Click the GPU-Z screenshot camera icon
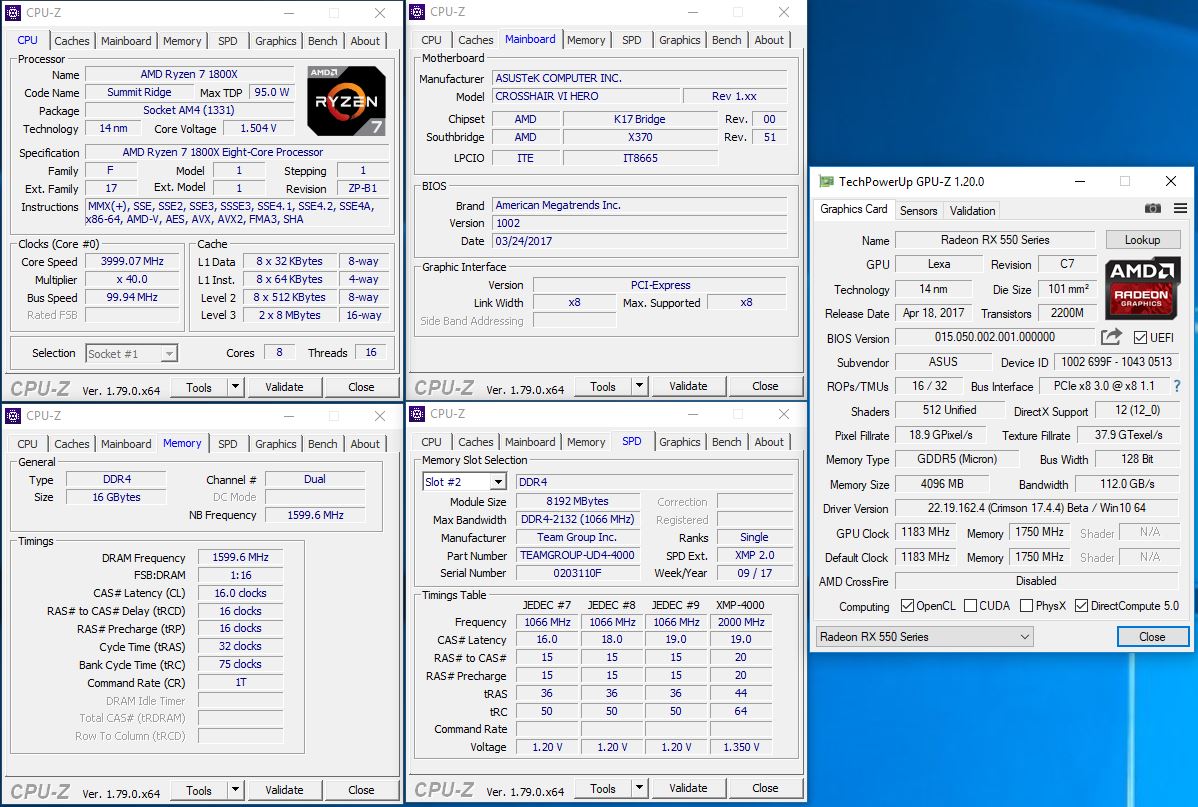 pyautogui.click(x=1152, y=209)
